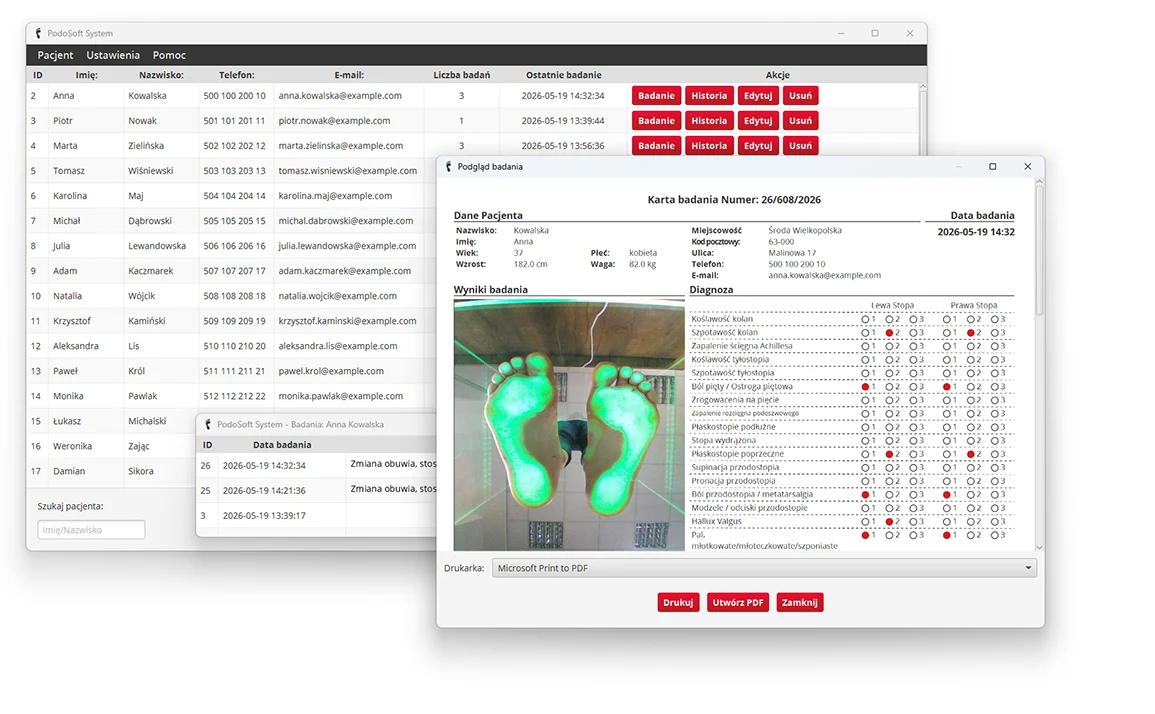Click Data badania header in exams window

tap(282, 445)
